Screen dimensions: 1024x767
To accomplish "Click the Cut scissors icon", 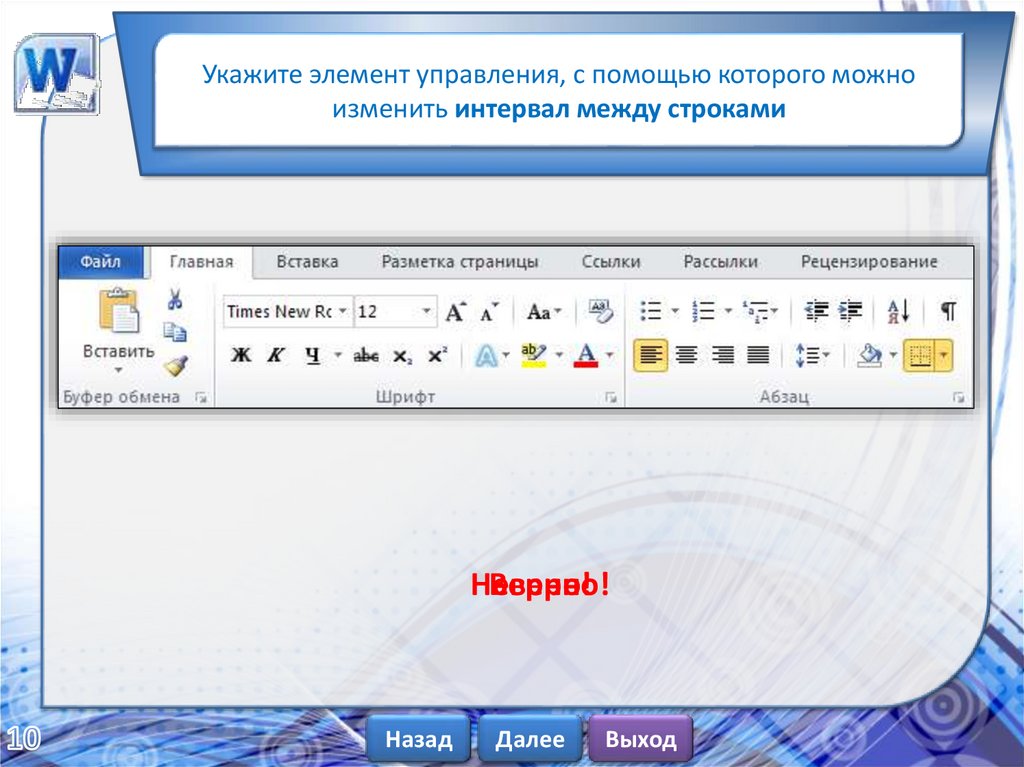I will pos(175,300).
